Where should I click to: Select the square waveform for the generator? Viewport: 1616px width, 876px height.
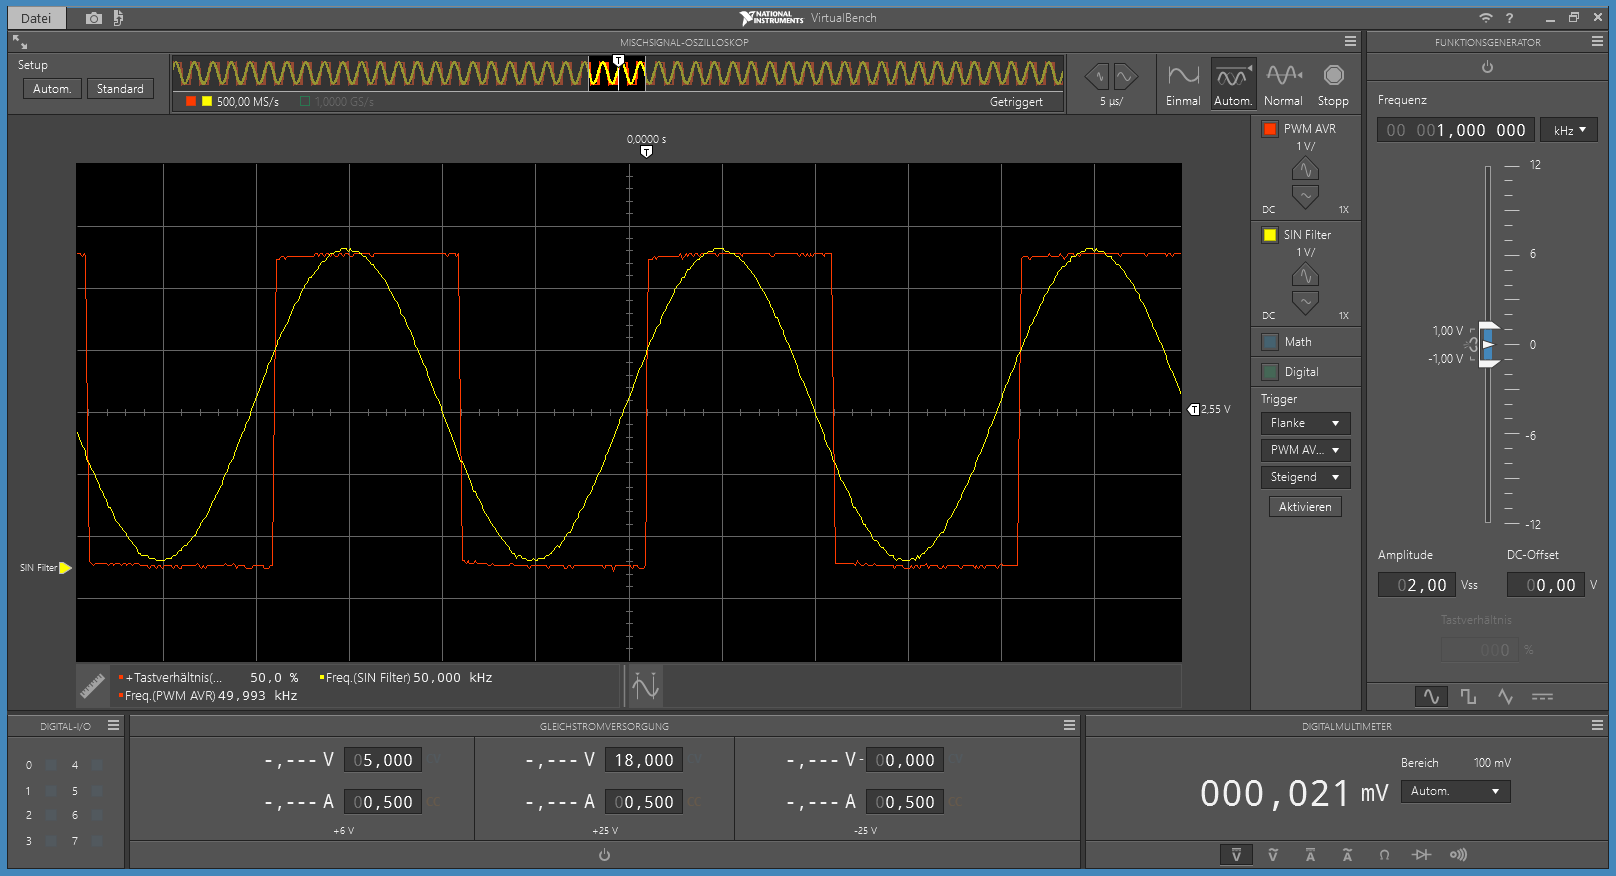1468,697
